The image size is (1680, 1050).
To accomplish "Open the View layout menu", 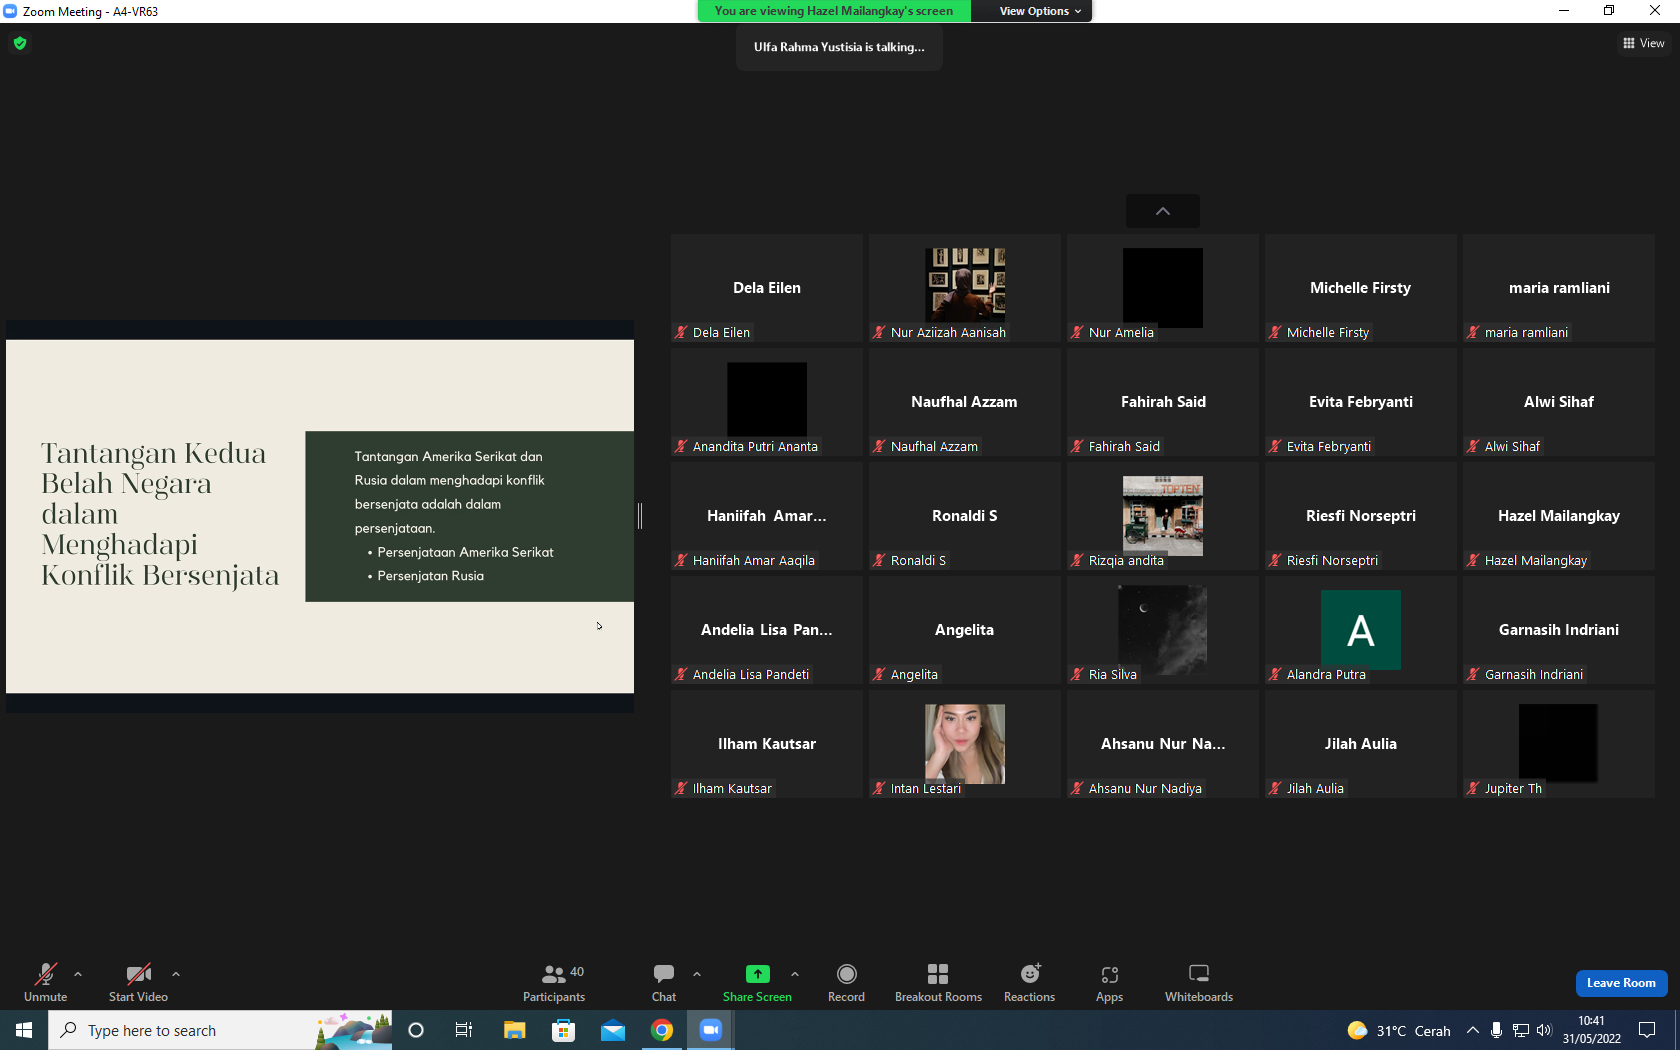I will click(1643, 43).
